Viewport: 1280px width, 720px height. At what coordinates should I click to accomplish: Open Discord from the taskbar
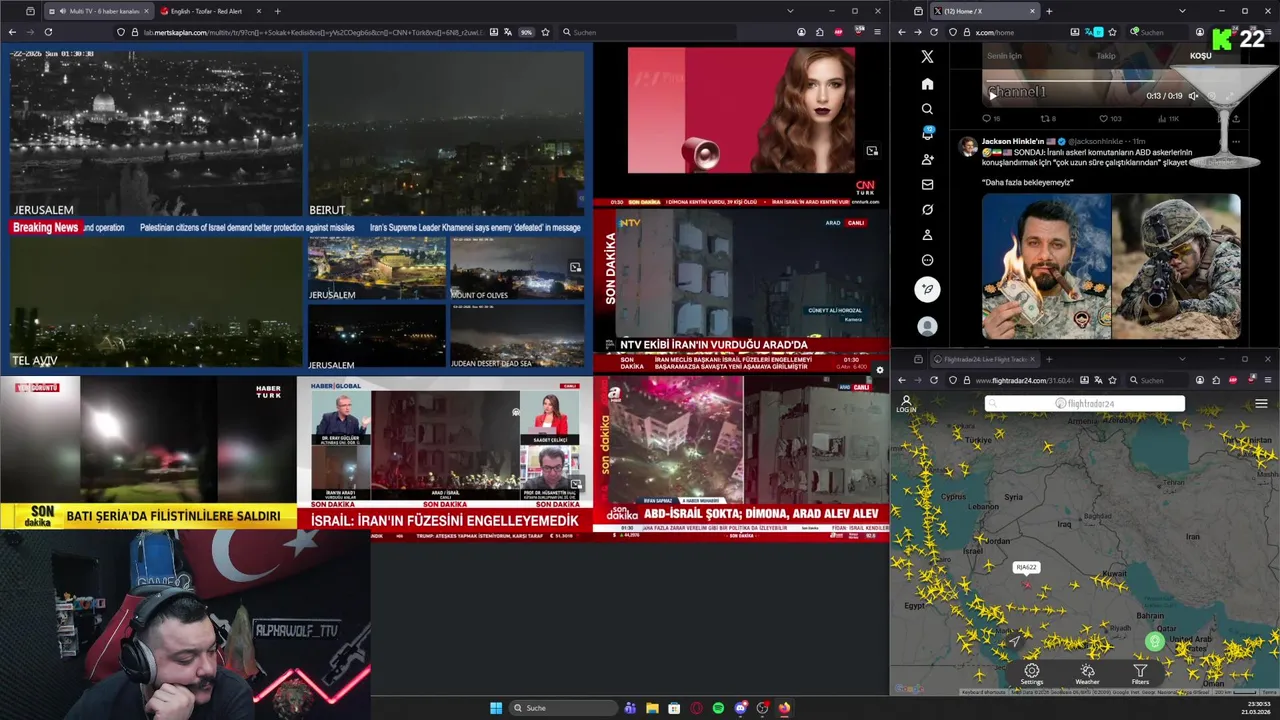pyautogui.click(x=740, y=708)
